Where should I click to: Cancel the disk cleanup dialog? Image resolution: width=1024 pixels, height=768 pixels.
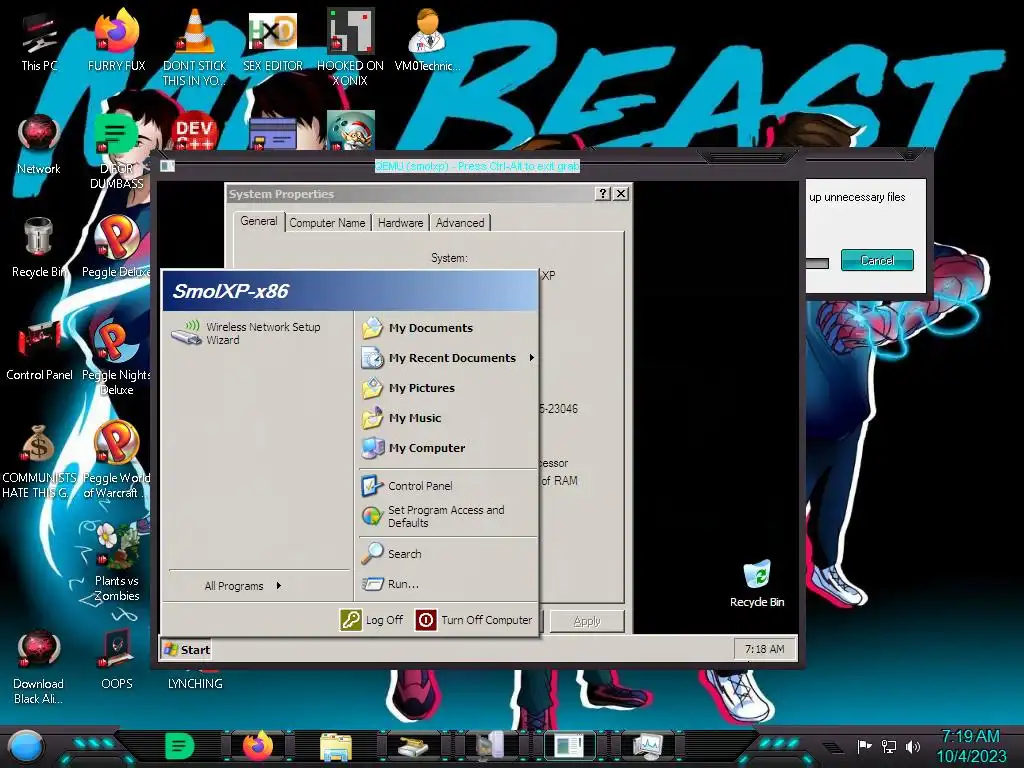click(877, 260)
